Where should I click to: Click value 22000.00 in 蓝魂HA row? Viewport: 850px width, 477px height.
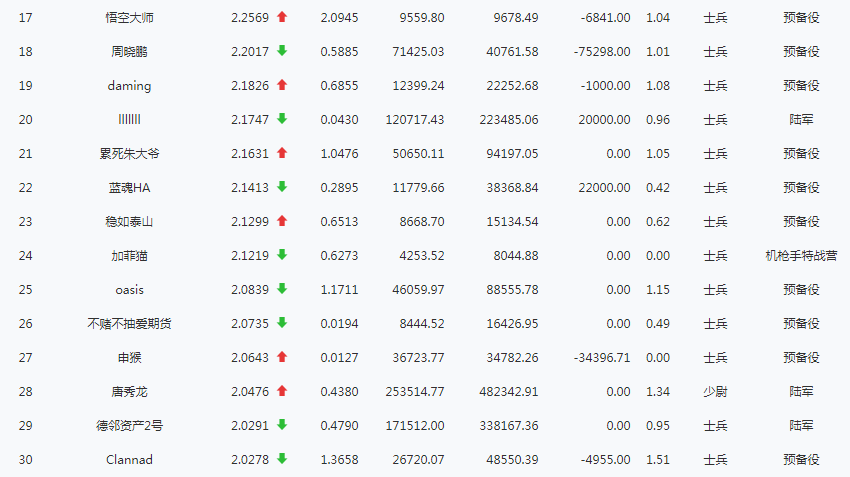604,188
